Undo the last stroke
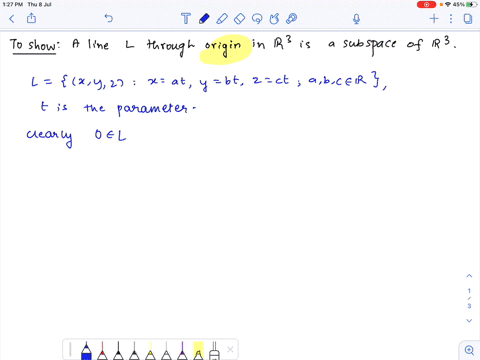The height and width of the screenshot is (360, 480). point(109,18)
